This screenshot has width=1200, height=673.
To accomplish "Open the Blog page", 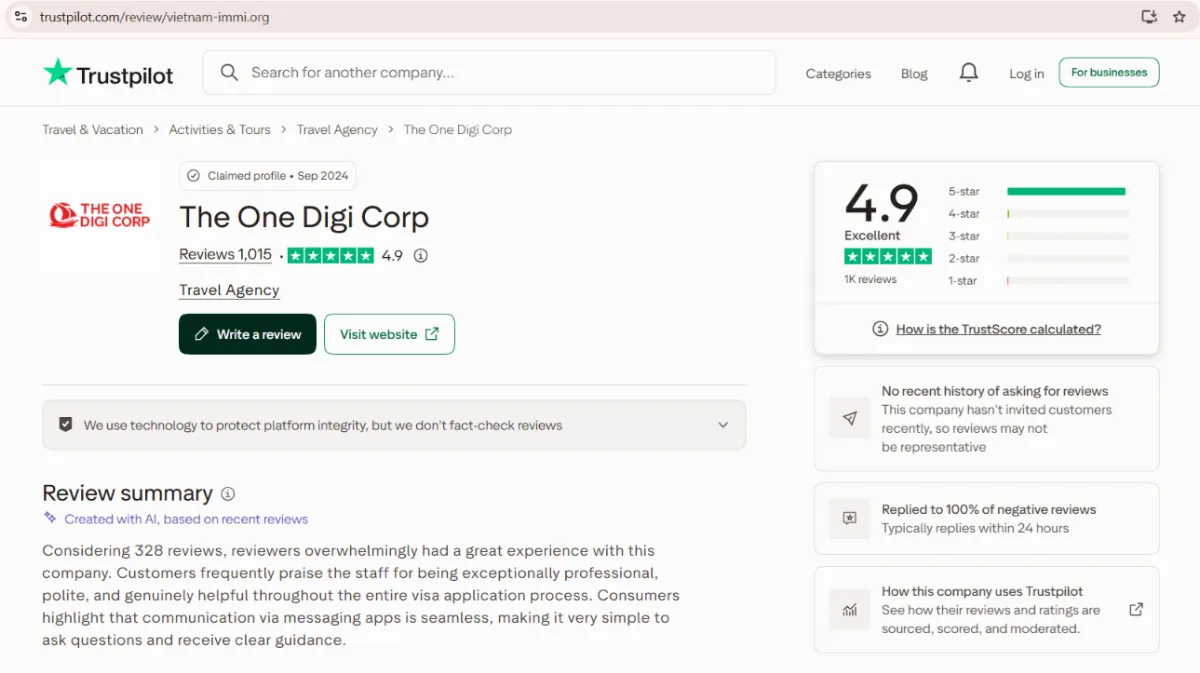I will tap(914, 74).
